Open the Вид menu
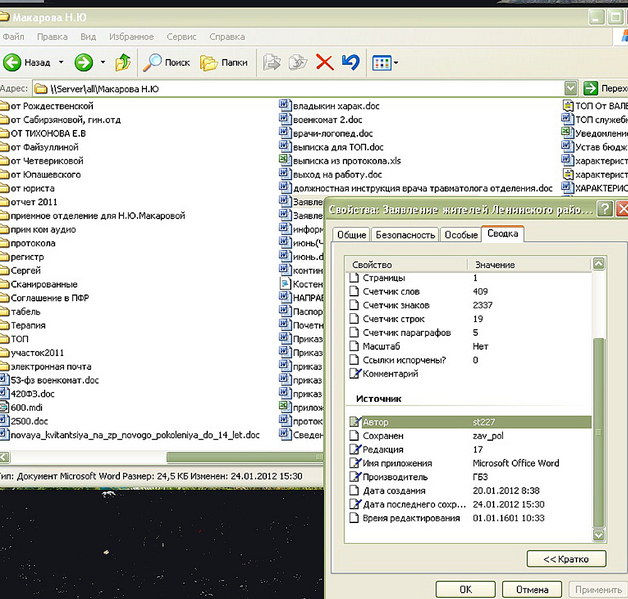The height and width of the screenshot is (599, 628). point(88,37)
